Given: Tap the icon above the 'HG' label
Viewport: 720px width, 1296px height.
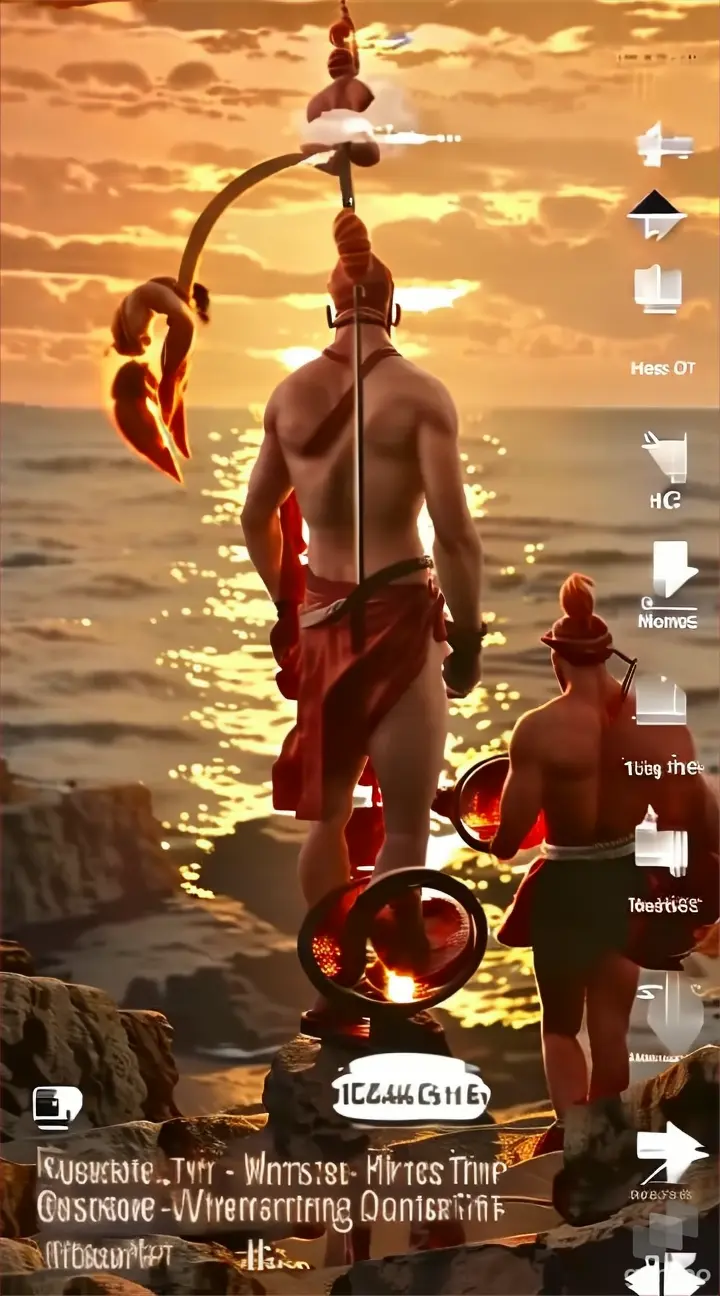Looking at the screenshot, I should [x=664, y=455].
